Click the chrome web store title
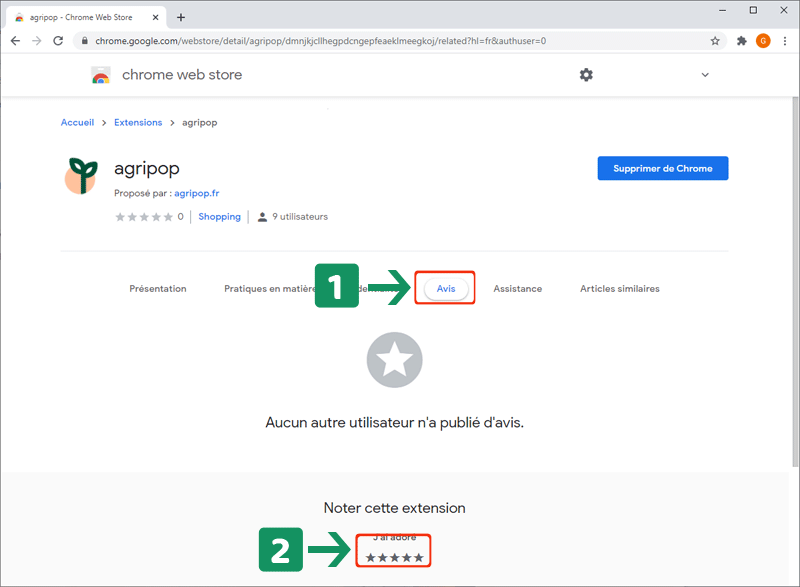 (x=182, y=75)
